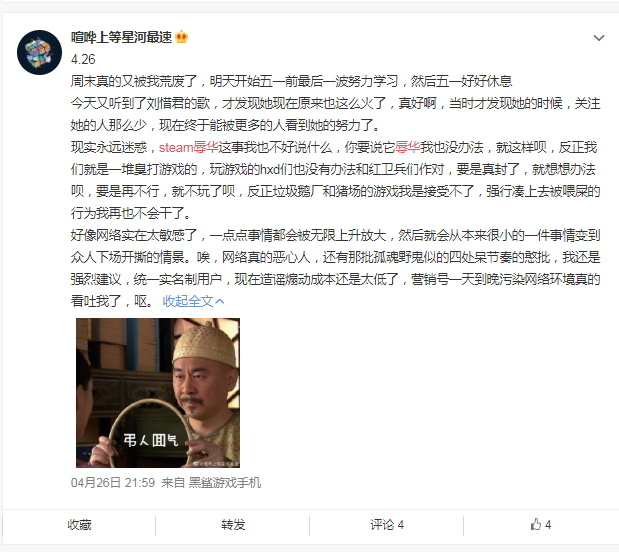This screenshot has width=619, height=552.
Task: Click 收藏 to bookmark the post
Action: 79,525
